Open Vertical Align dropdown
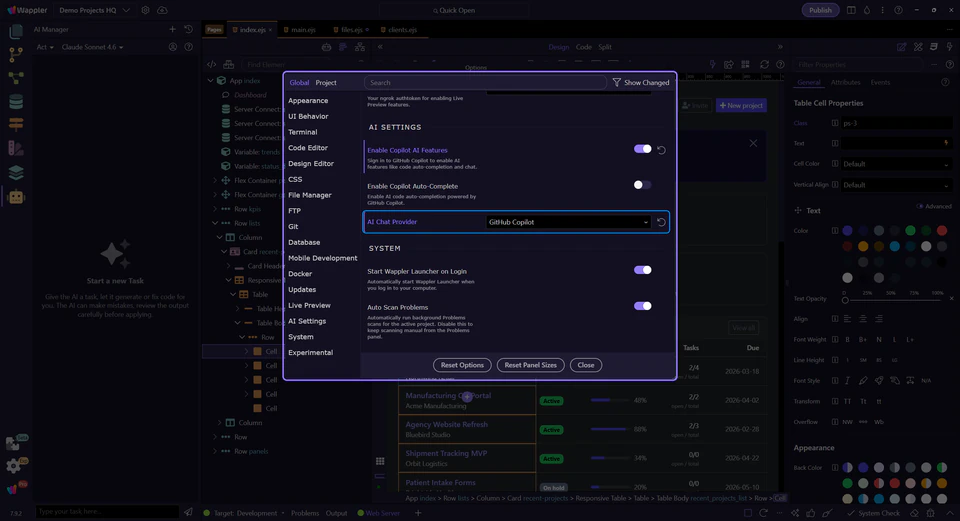The image size is (960, 521). 896,185
